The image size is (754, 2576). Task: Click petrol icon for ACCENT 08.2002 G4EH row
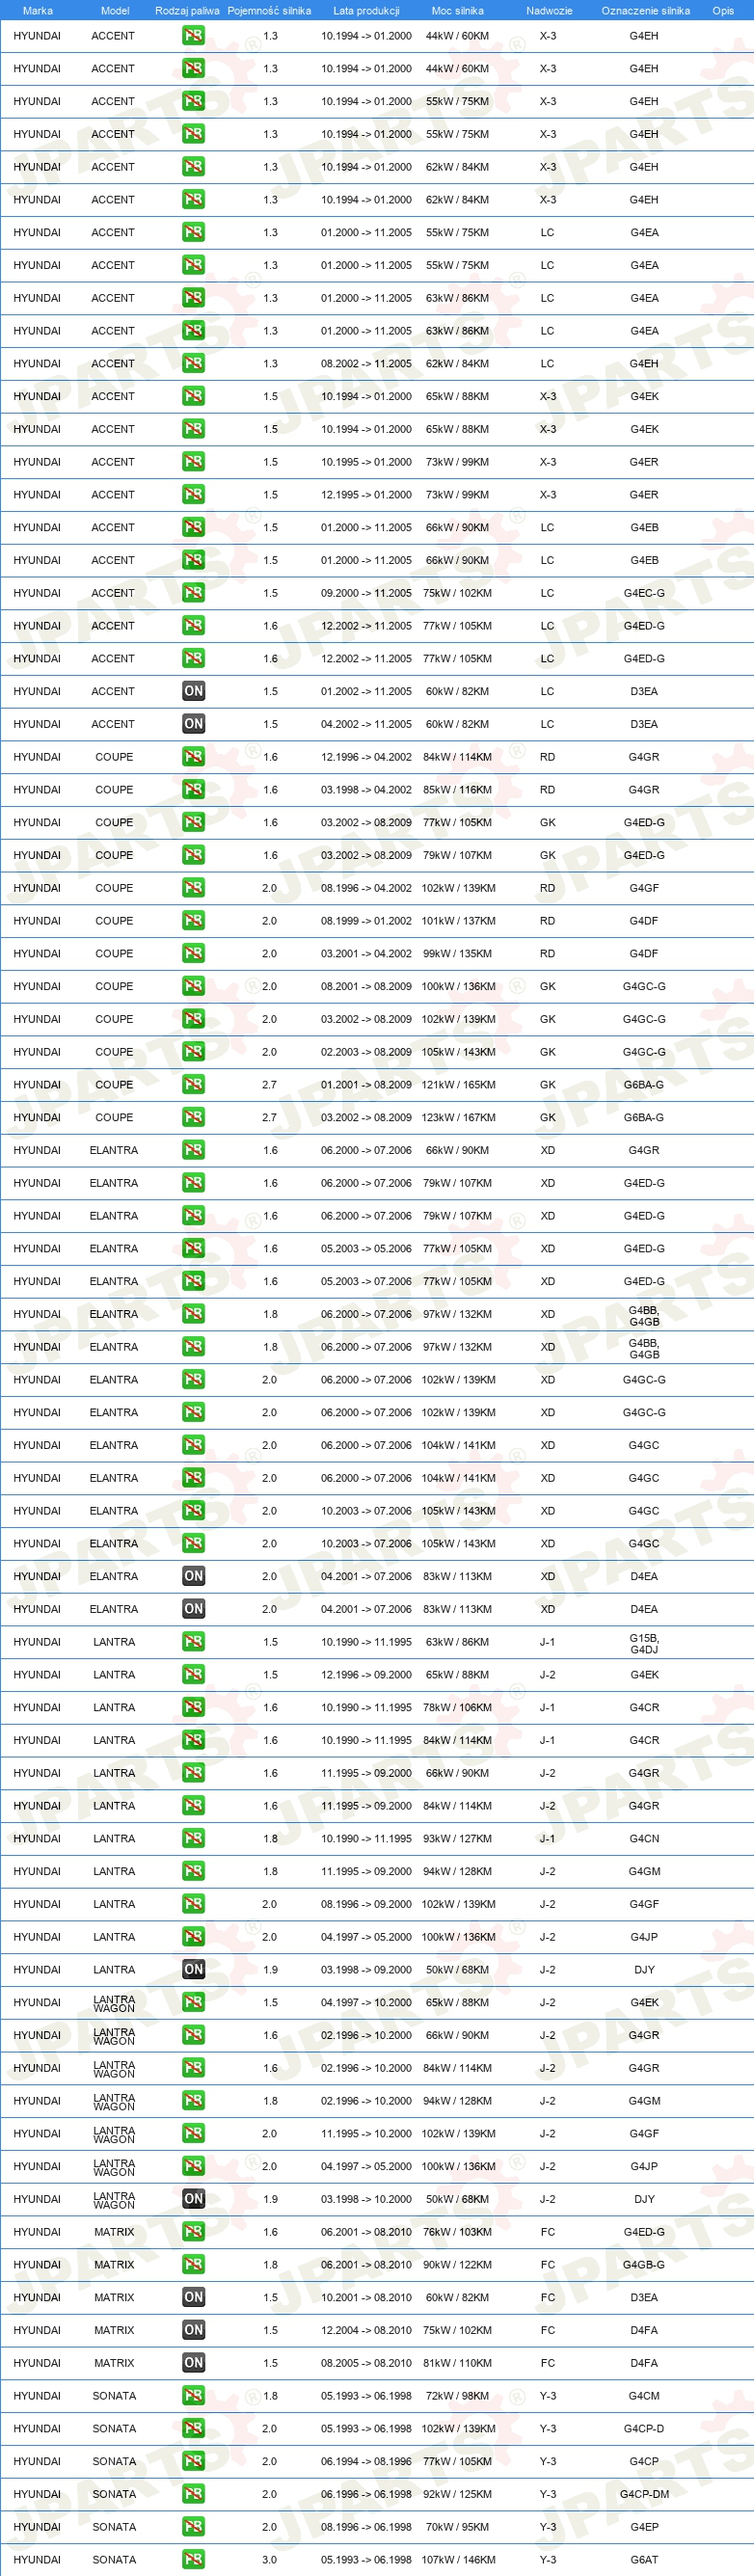pyautogui.click(x=193, y=363)
